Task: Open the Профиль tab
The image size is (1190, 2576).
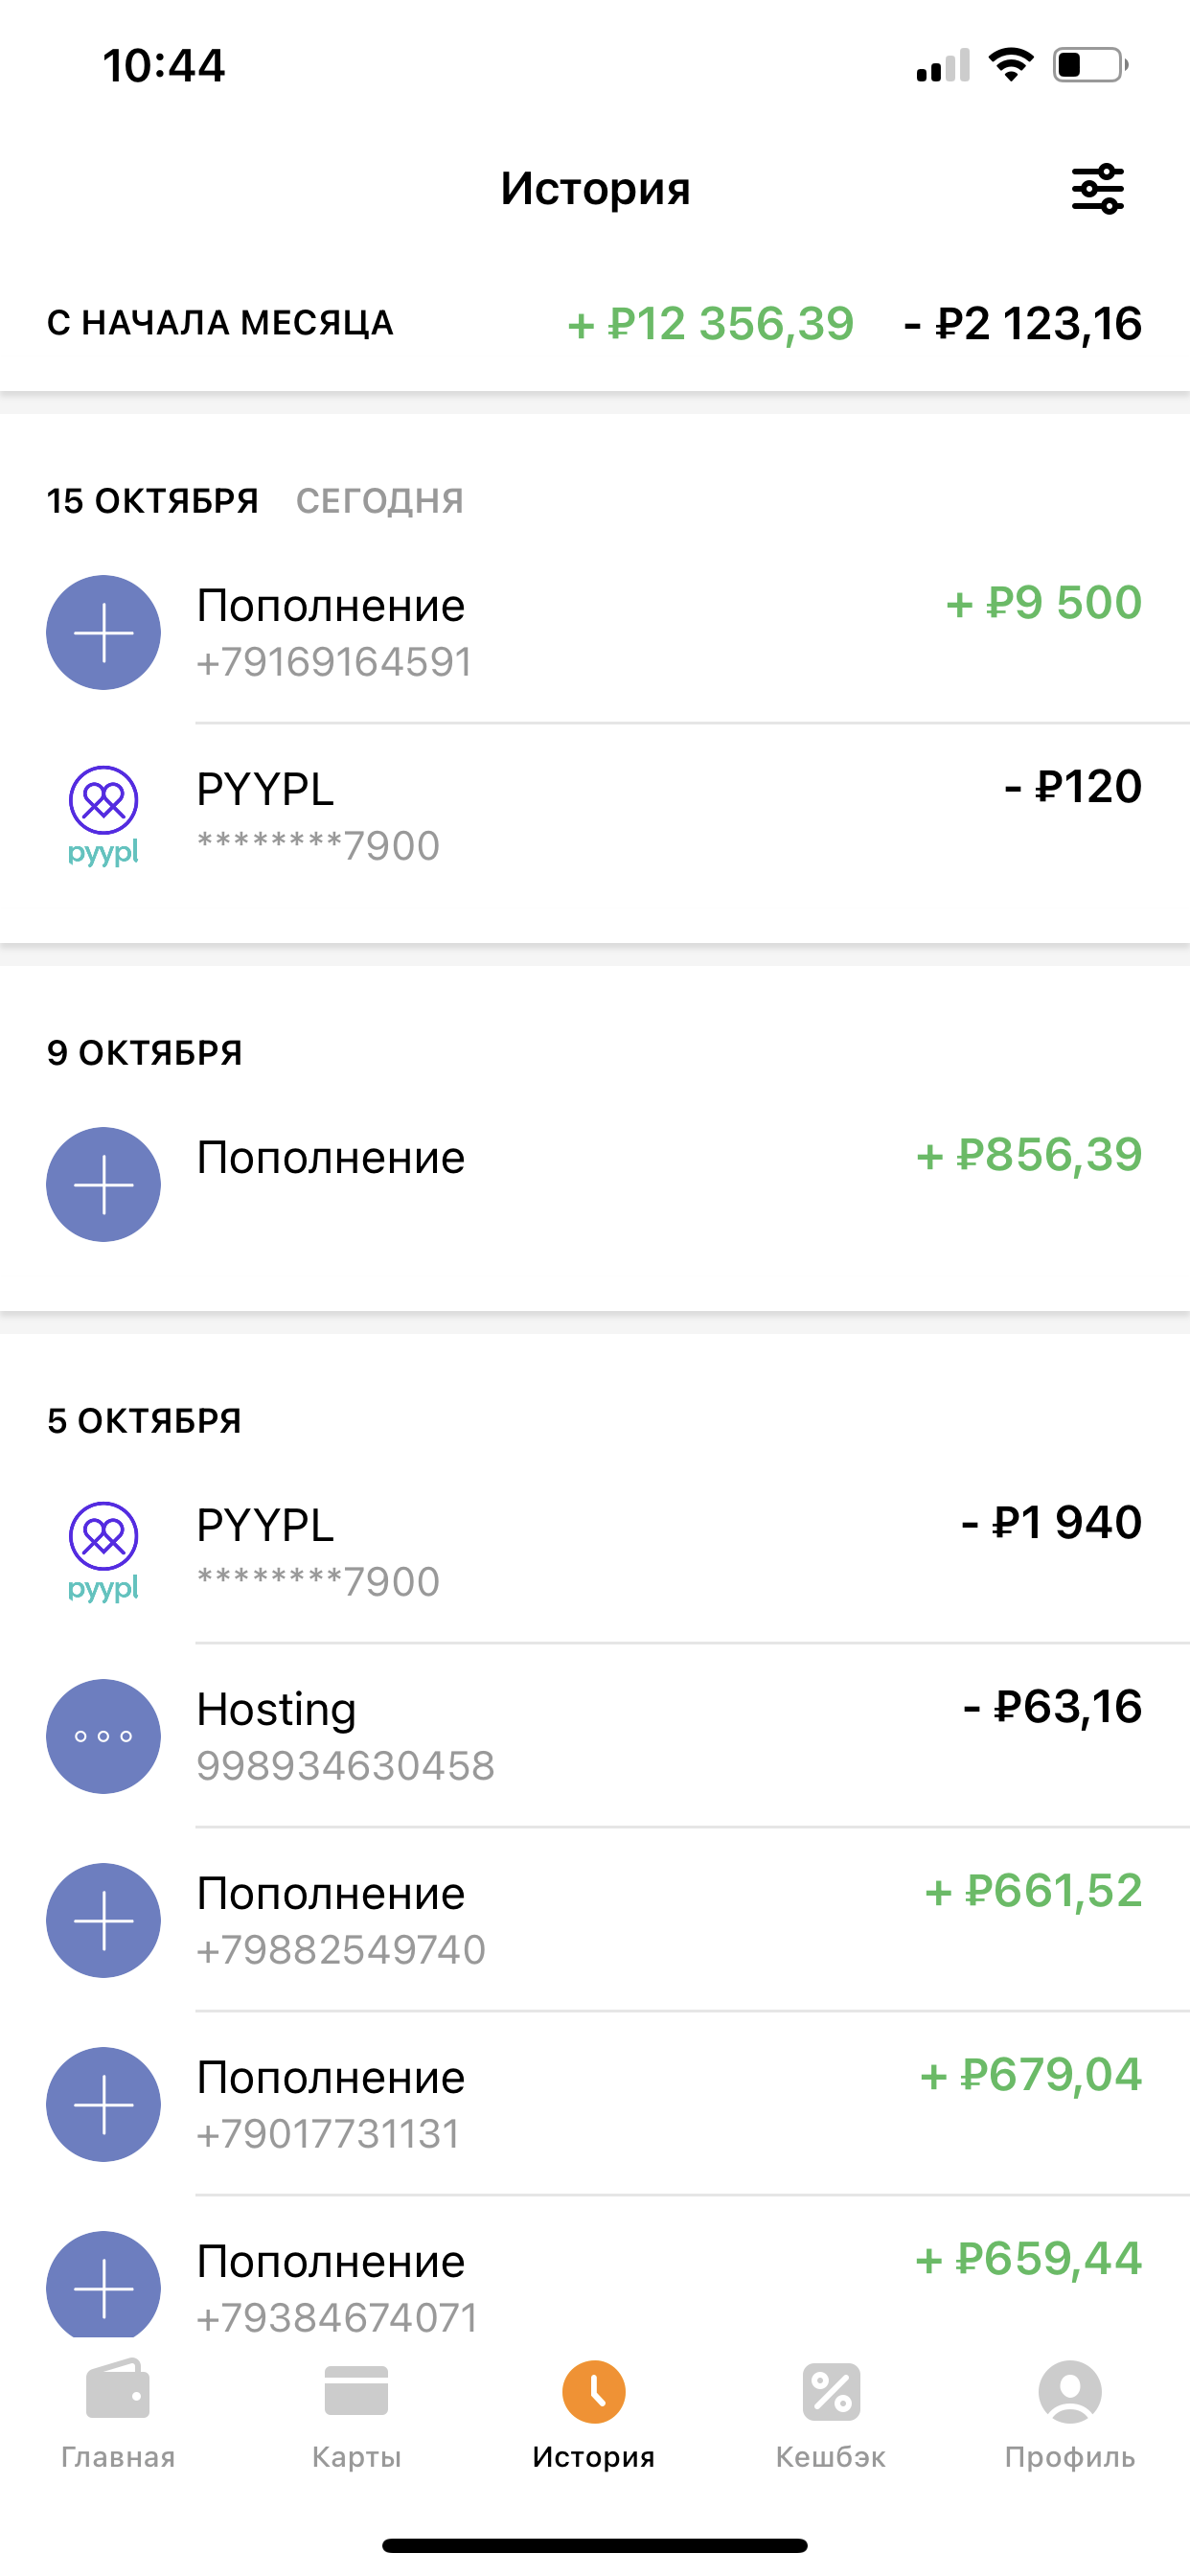Action: [x=1070, y=2414]
